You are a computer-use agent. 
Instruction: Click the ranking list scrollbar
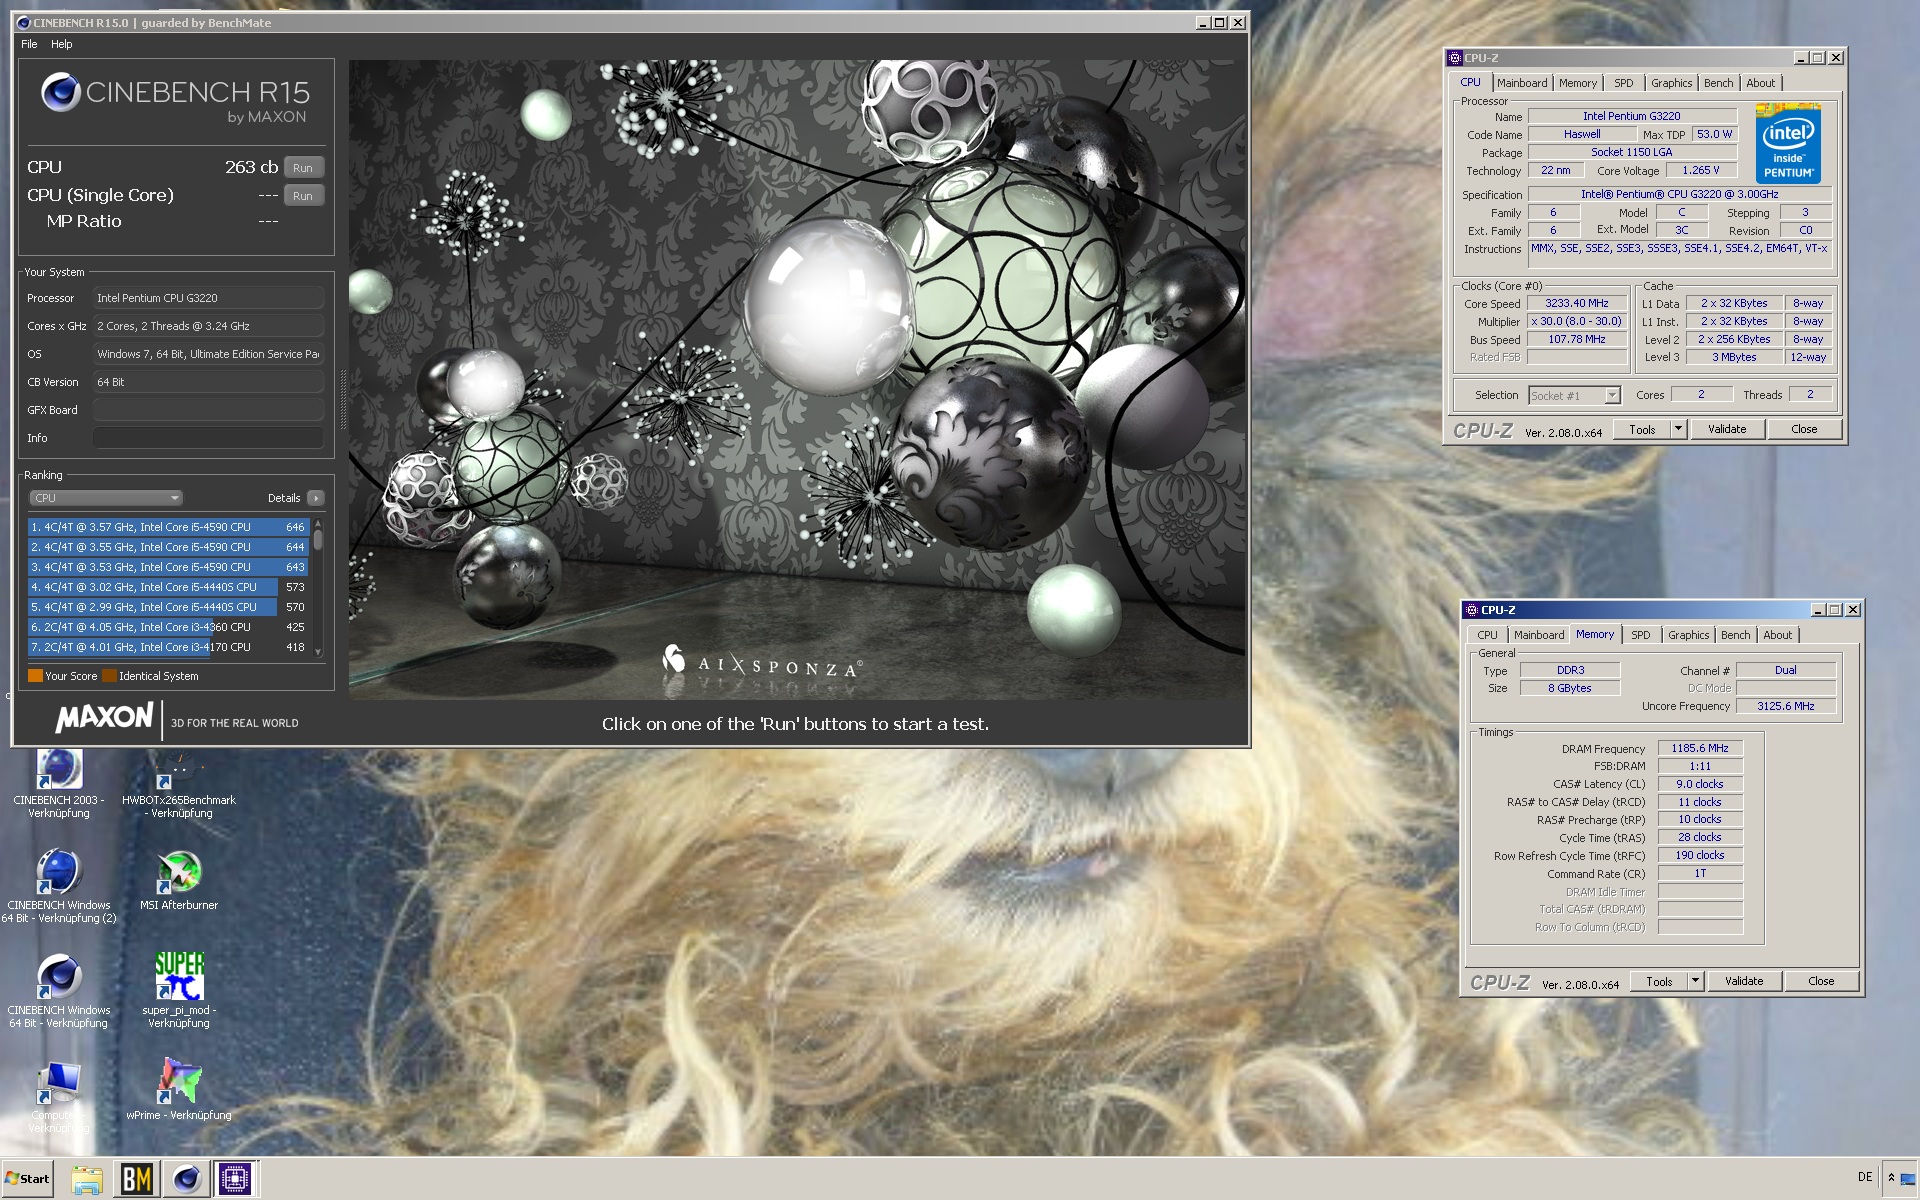coord(318,587)
